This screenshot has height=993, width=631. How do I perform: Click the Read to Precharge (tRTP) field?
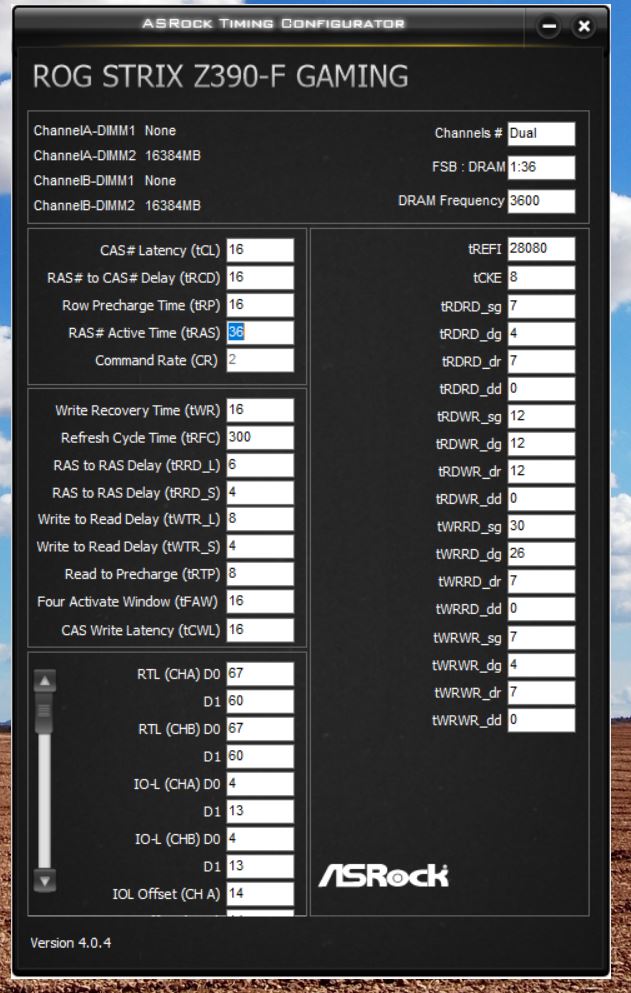(260, 574)
